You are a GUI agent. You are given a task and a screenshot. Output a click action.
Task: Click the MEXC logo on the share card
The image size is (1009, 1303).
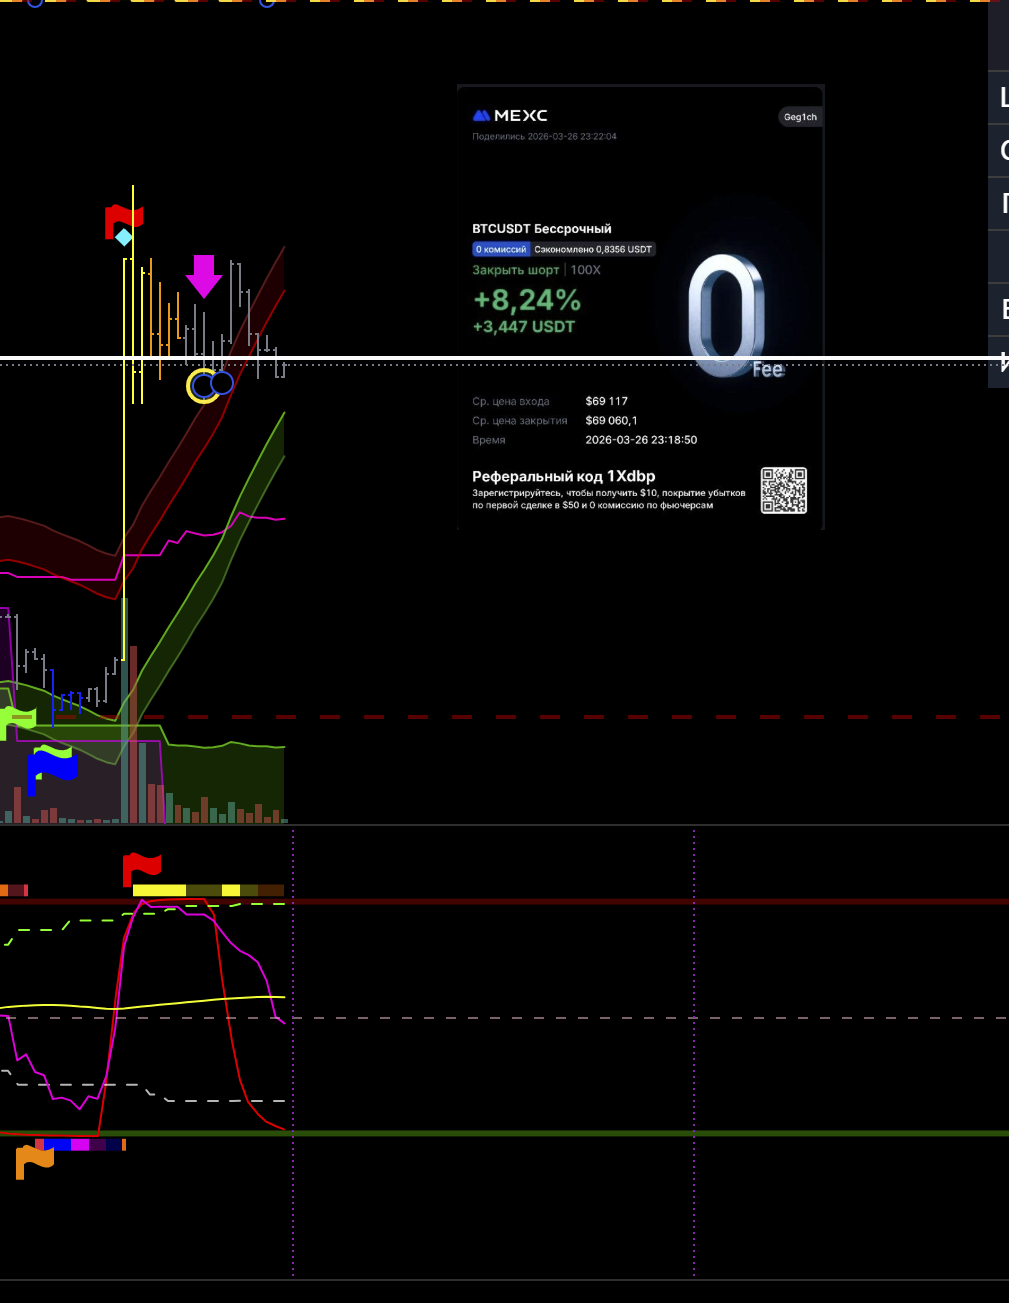point(510,116)
